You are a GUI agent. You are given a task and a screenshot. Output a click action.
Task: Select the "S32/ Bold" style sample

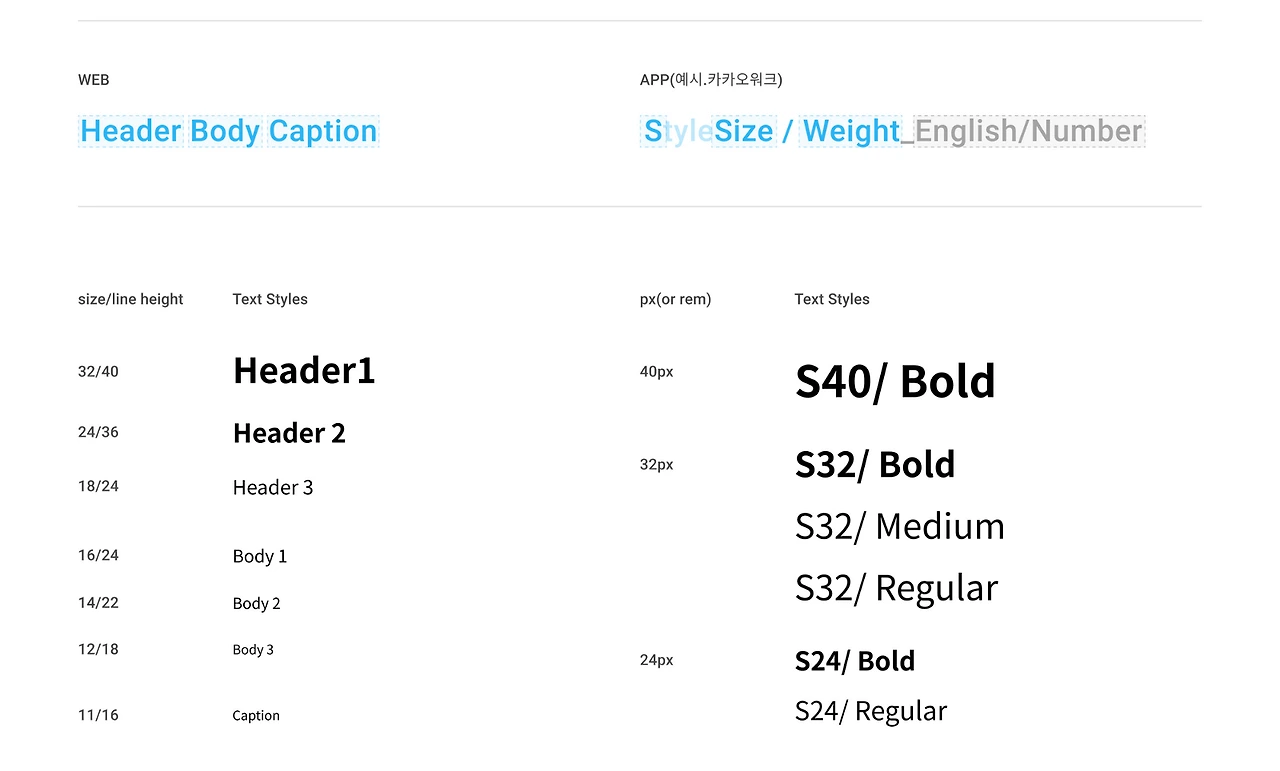point(875,464)
